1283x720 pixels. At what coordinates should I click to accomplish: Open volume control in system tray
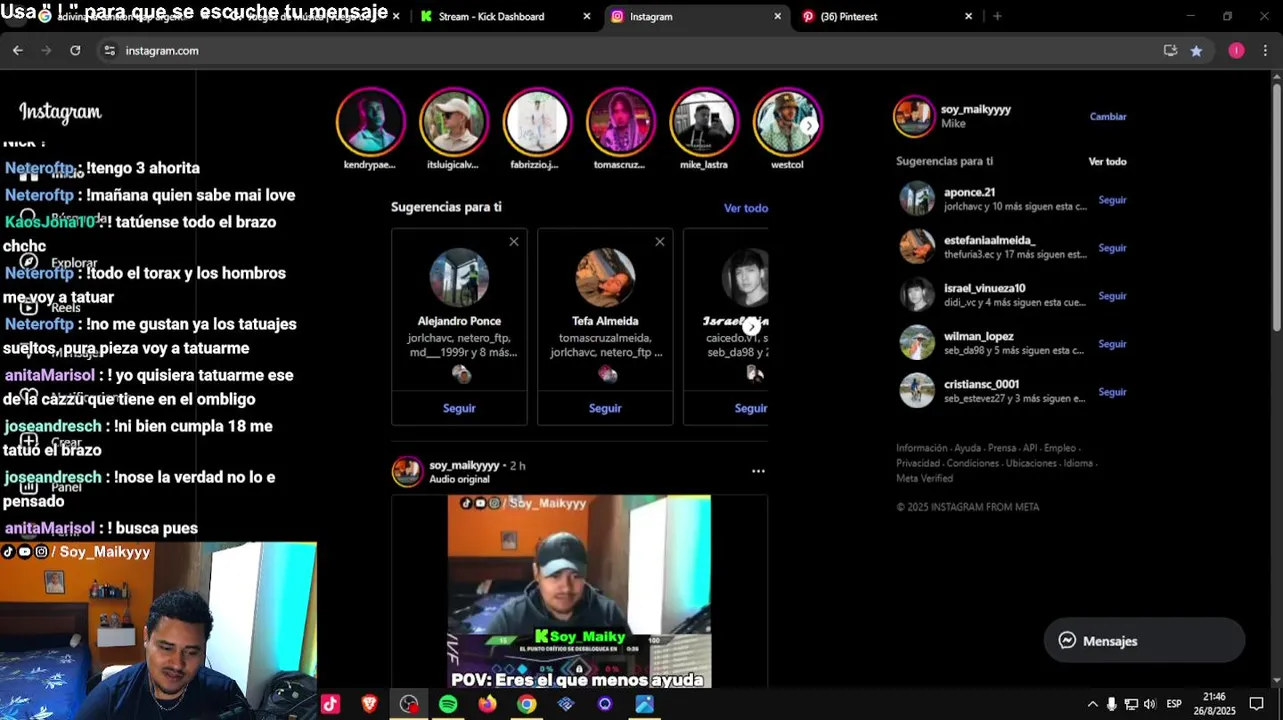[1149, 704]
